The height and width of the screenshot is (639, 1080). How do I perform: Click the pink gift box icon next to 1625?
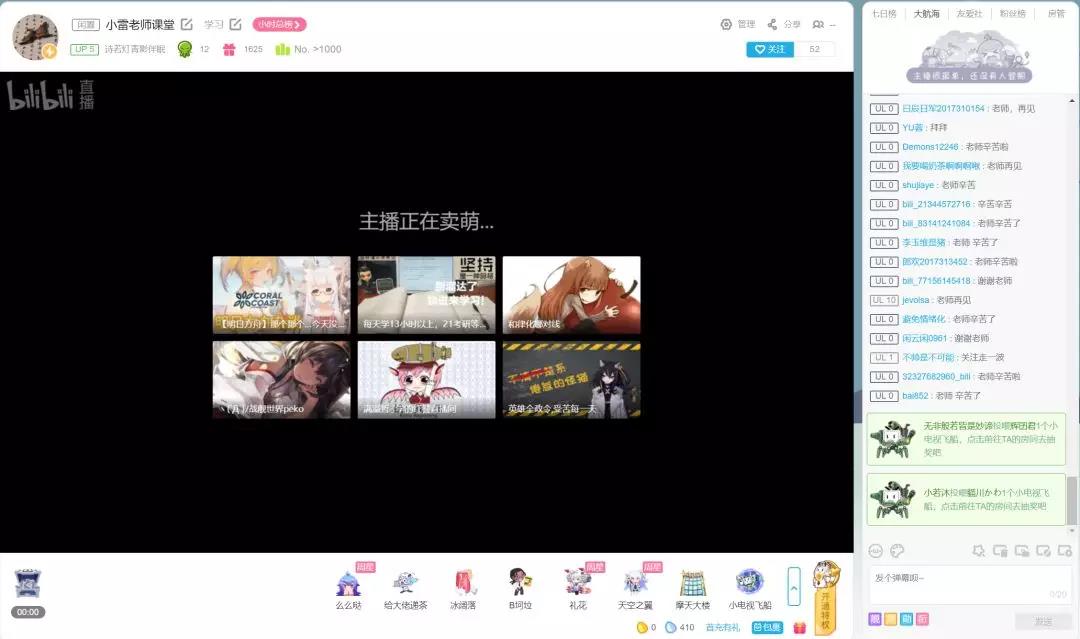point(229,49)
